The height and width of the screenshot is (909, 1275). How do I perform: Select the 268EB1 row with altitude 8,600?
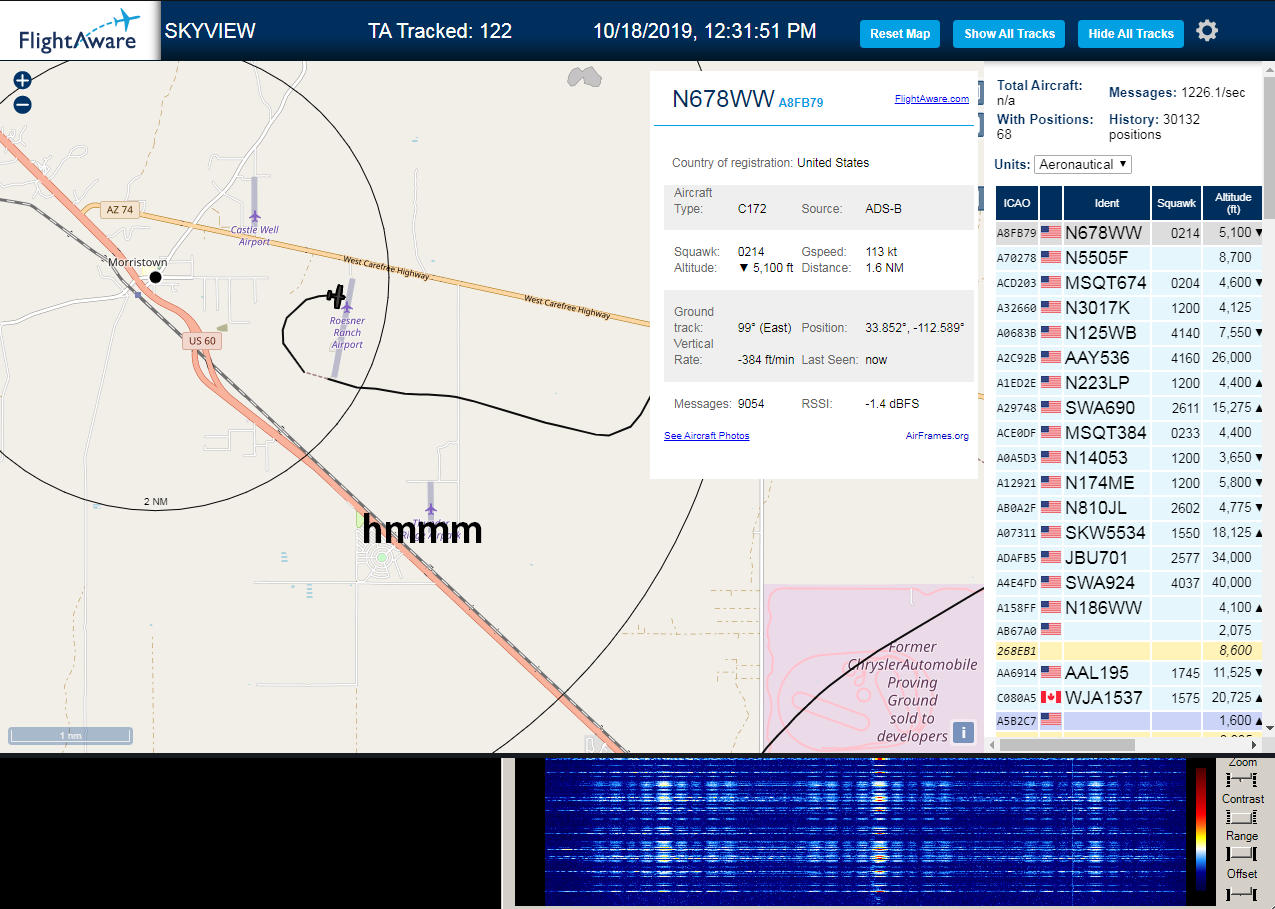pyautogui.click(x=1129, y=650)
